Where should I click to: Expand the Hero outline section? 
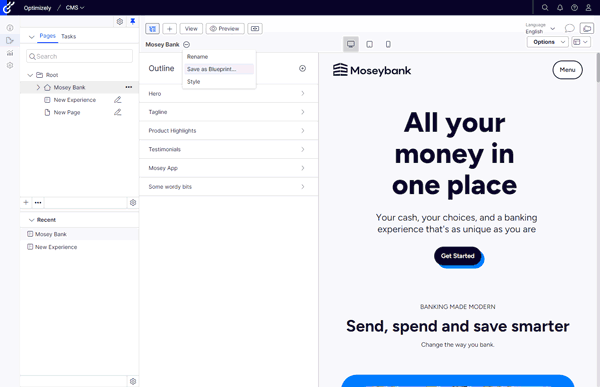pos(228,93)
